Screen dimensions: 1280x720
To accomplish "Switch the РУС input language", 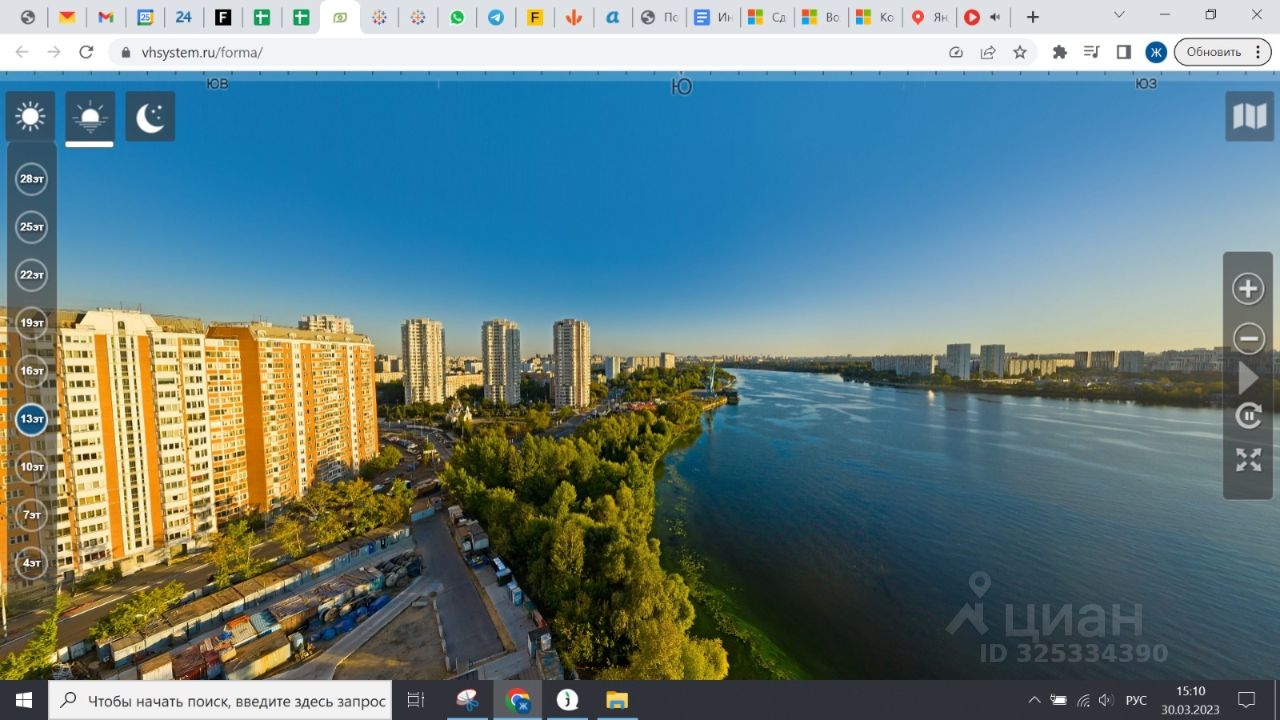I will [x=1136, y=700].
